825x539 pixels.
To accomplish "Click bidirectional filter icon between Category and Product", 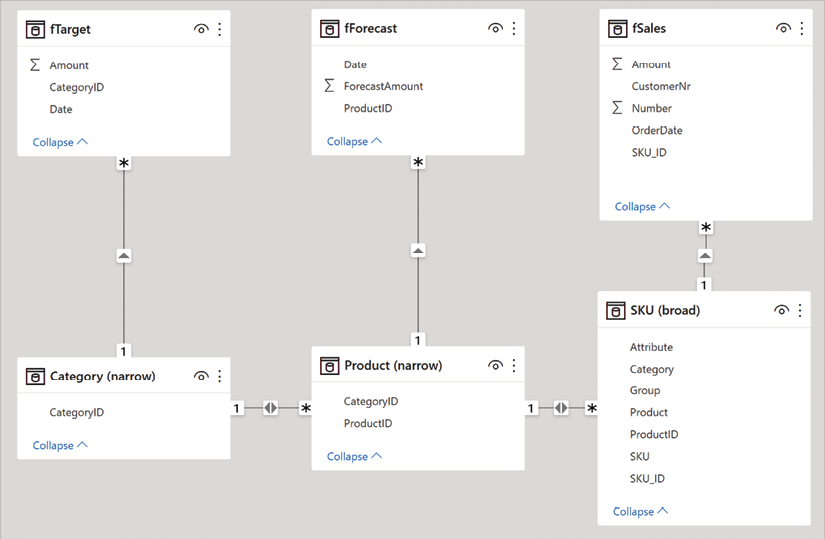I will pyautogui.click(x=270, y=408).
